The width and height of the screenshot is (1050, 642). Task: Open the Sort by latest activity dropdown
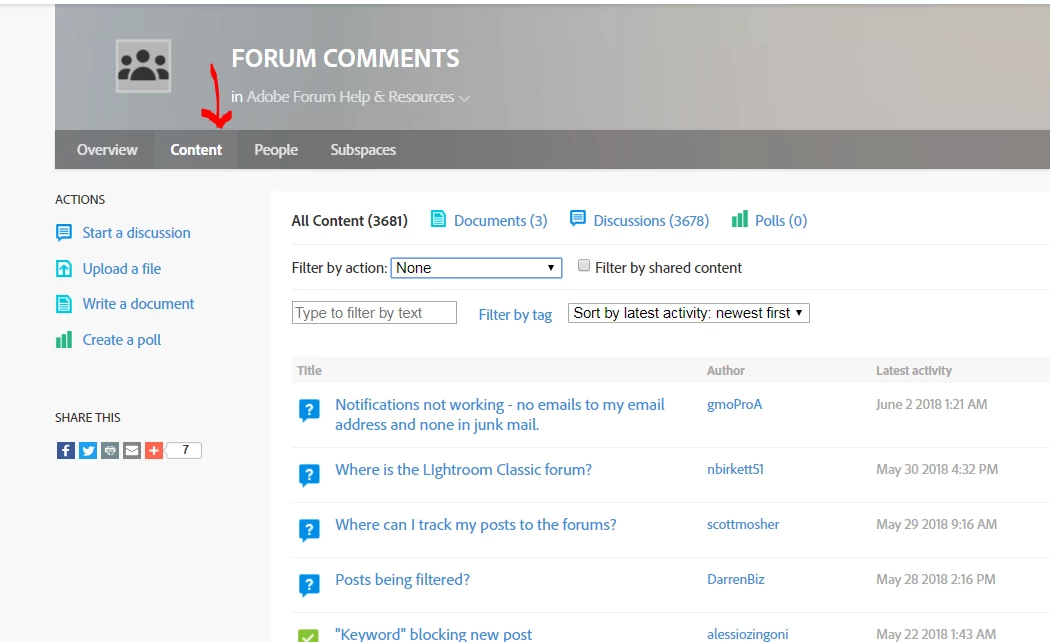[x=688, y=313]
